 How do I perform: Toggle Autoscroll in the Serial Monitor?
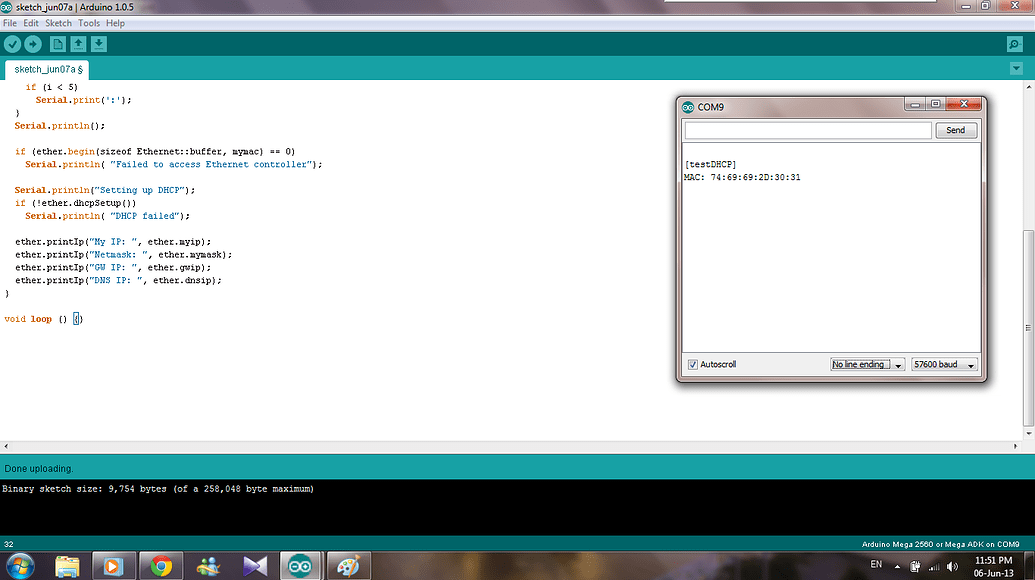point(693,364)
